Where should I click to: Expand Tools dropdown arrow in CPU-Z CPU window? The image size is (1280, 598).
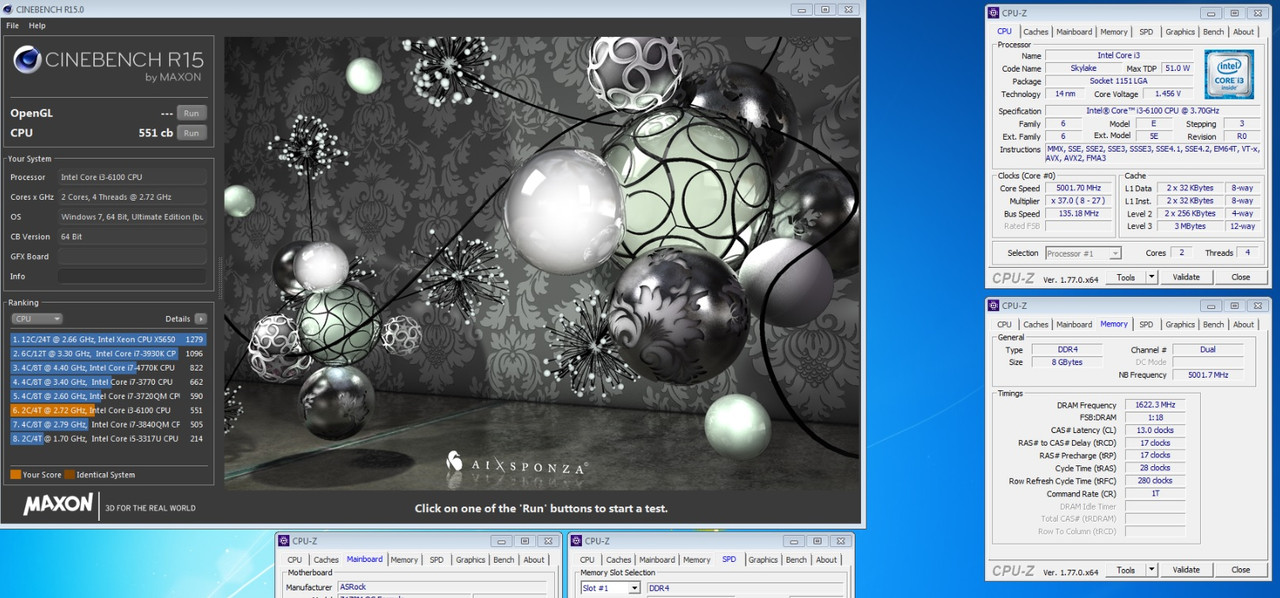[x=1151, y=277]
